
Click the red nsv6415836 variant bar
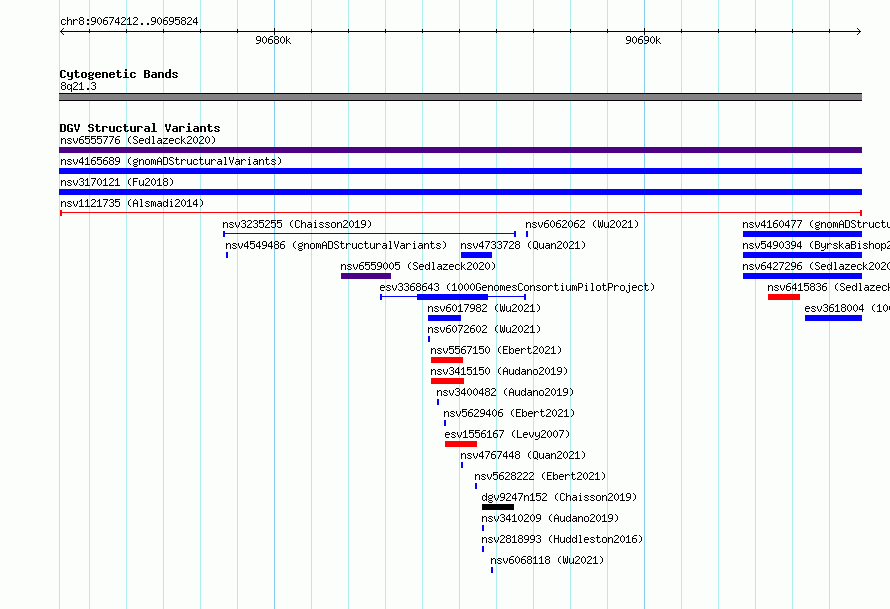784,297
